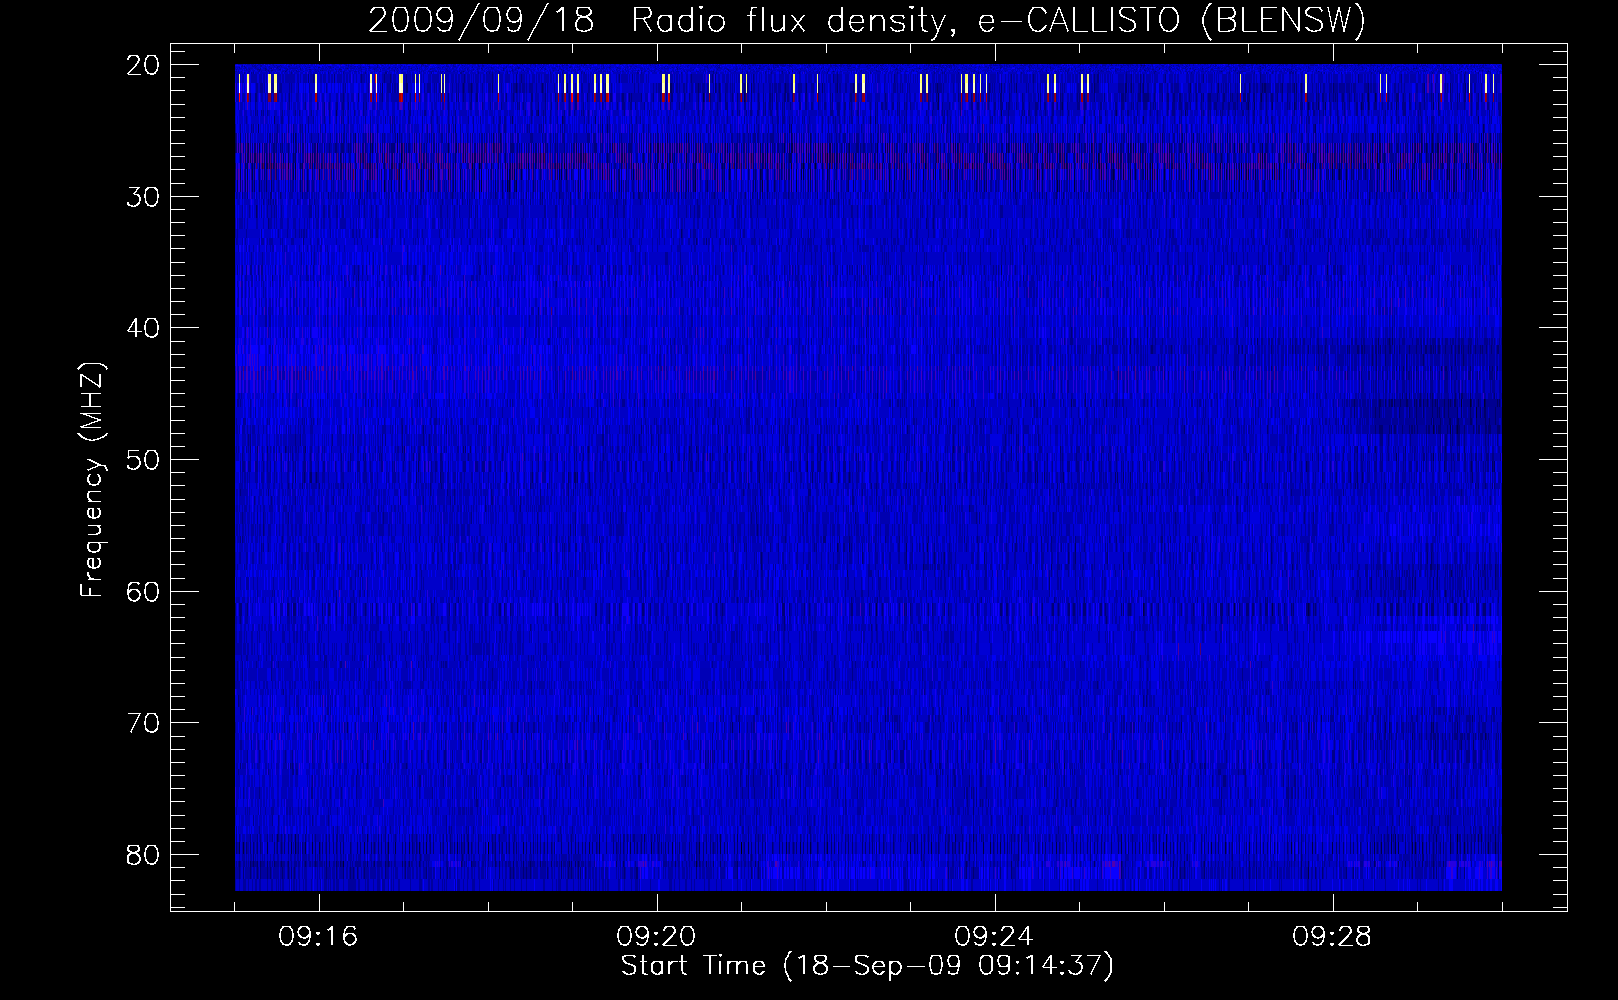Click the 09:20 time tick label
Screen dimensions: 1618x1000
point(656,937)
